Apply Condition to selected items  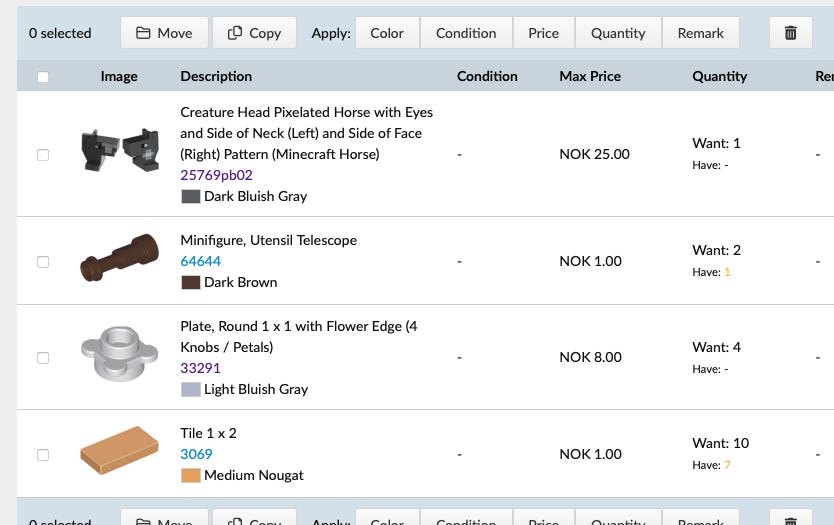pyautogui.click(x=466, y=33)
